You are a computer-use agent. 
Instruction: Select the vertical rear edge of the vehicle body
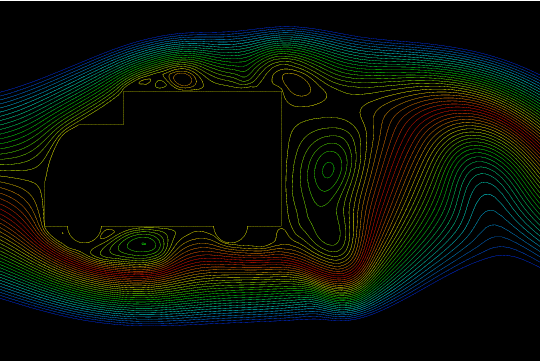[282, 159]
